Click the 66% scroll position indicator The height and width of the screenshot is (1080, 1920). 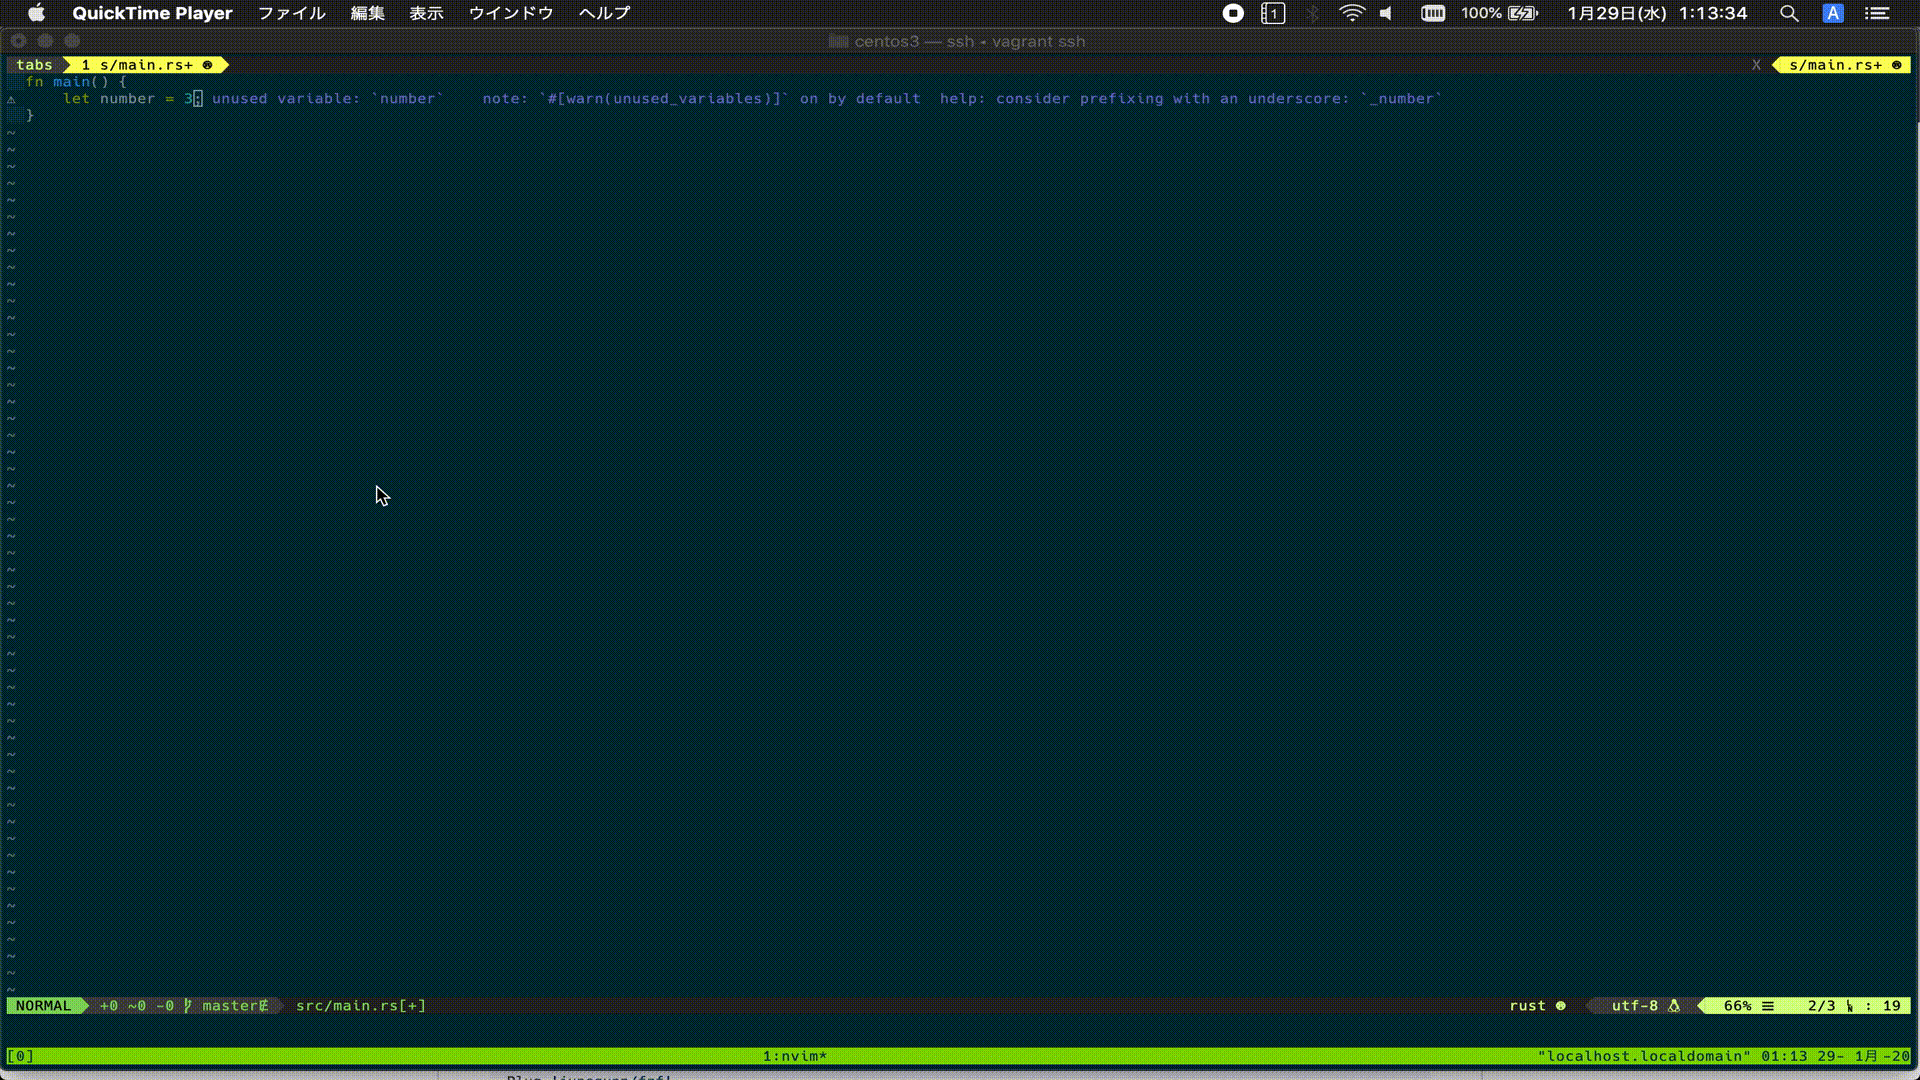pos(1738,1005)
